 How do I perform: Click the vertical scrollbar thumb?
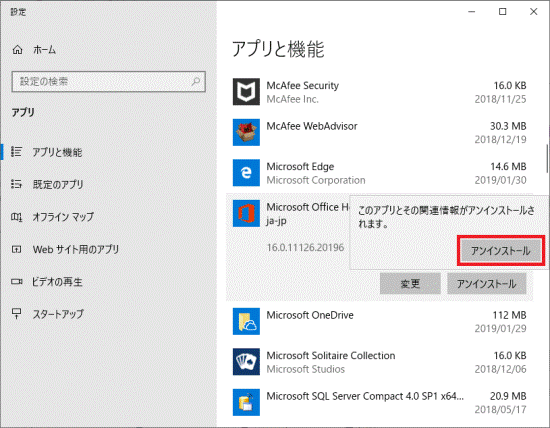pyautogui.click(x=547, y=158)
